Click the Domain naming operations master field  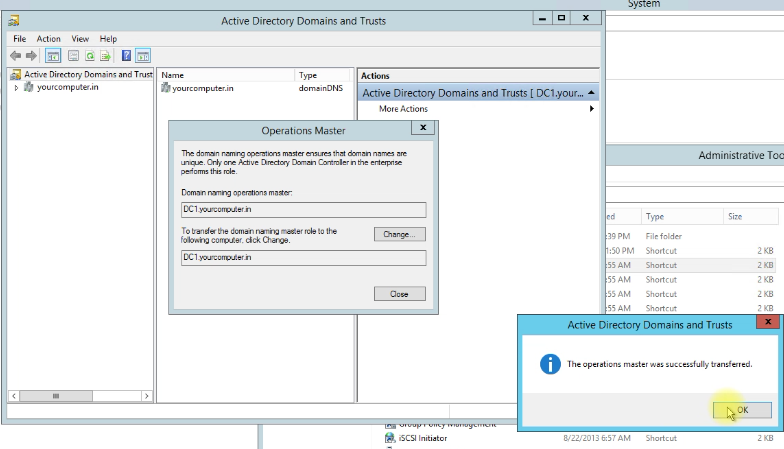tap(304, 210)
